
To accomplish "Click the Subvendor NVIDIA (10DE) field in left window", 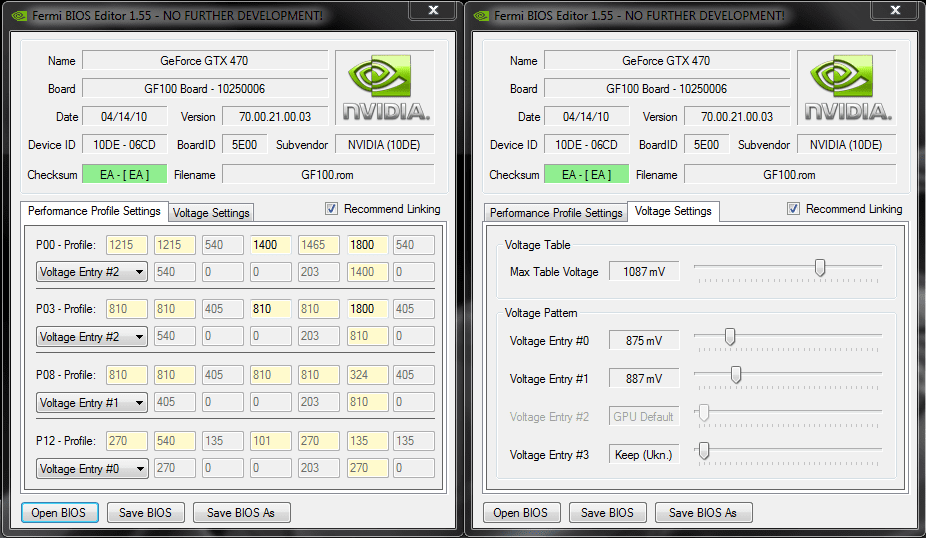I will (384, 145).
